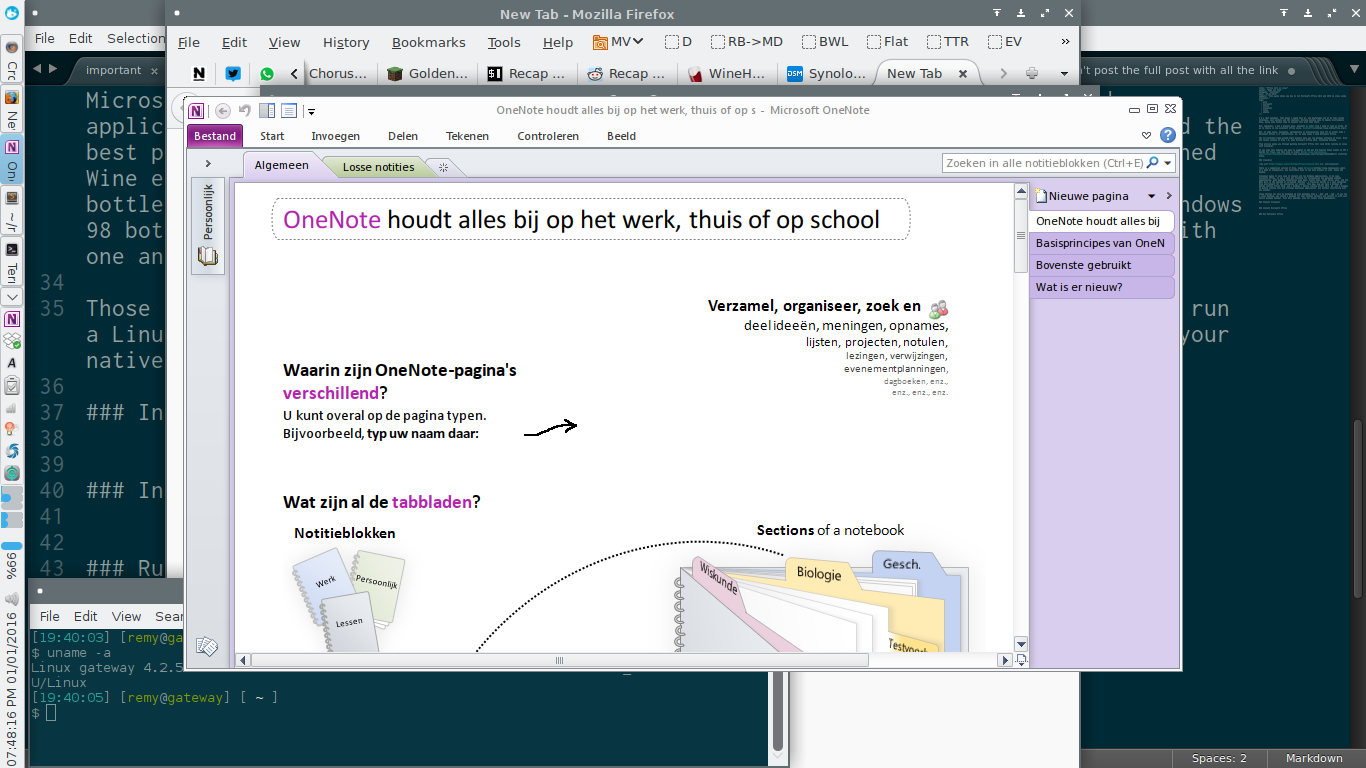
Task: Click the Persoonlijk notebook book icon
Action: [208, 255]
